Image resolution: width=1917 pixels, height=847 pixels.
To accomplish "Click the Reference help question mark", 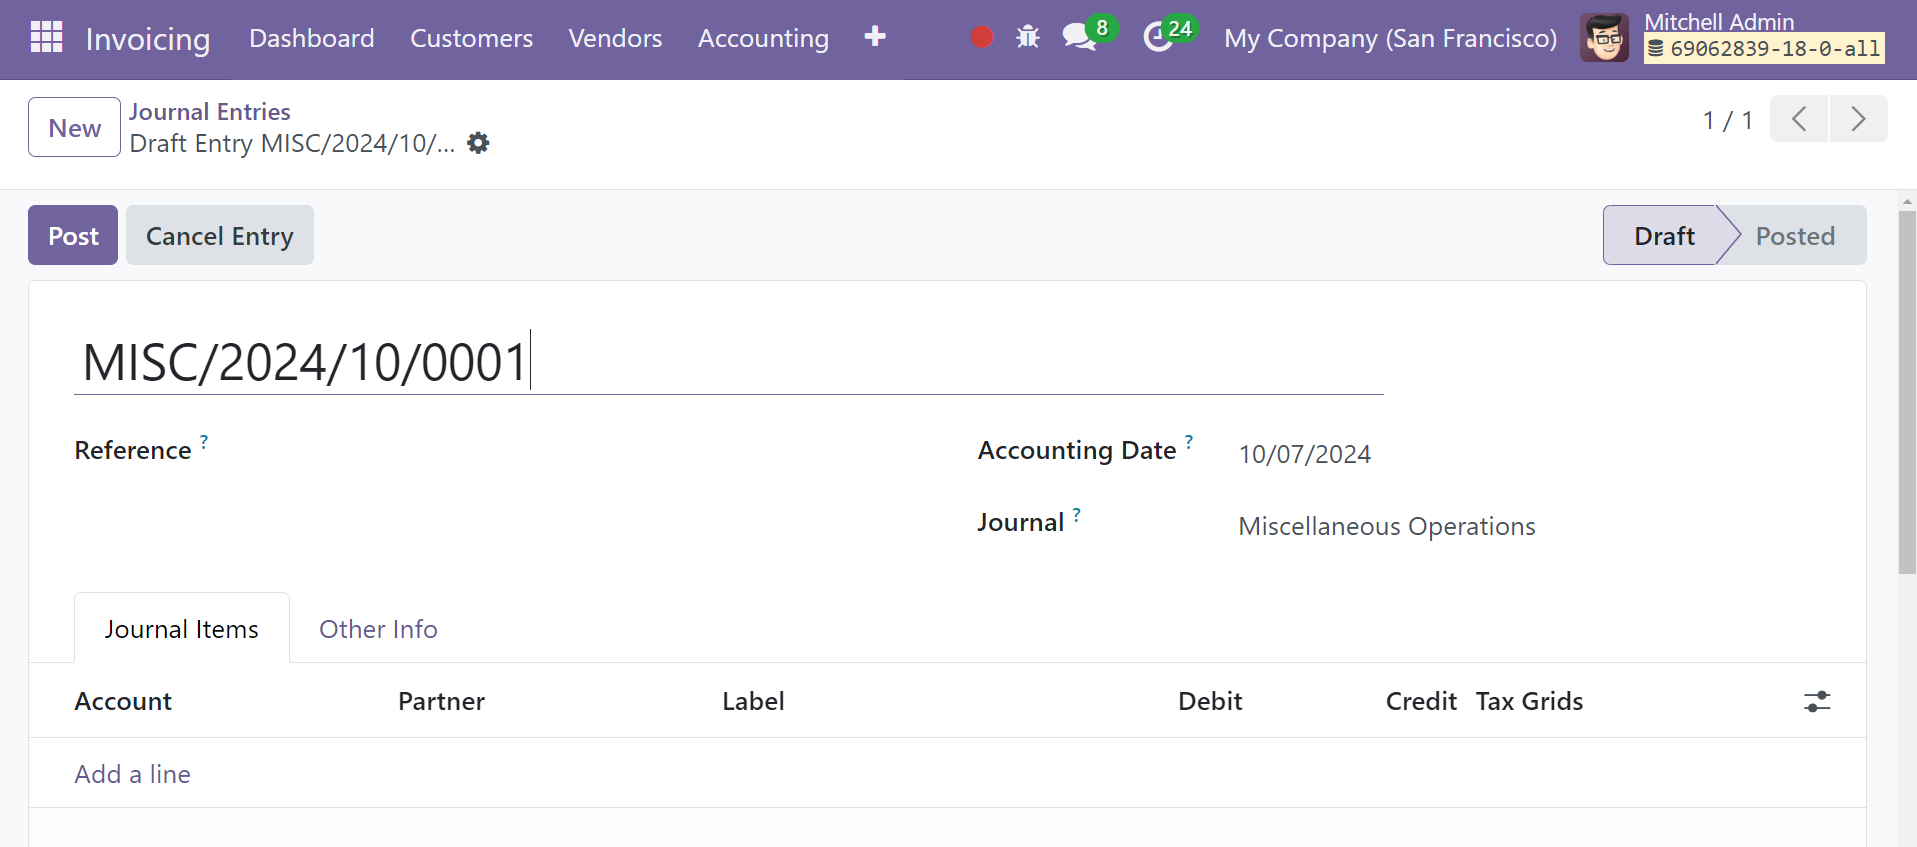I will point(204,441).
